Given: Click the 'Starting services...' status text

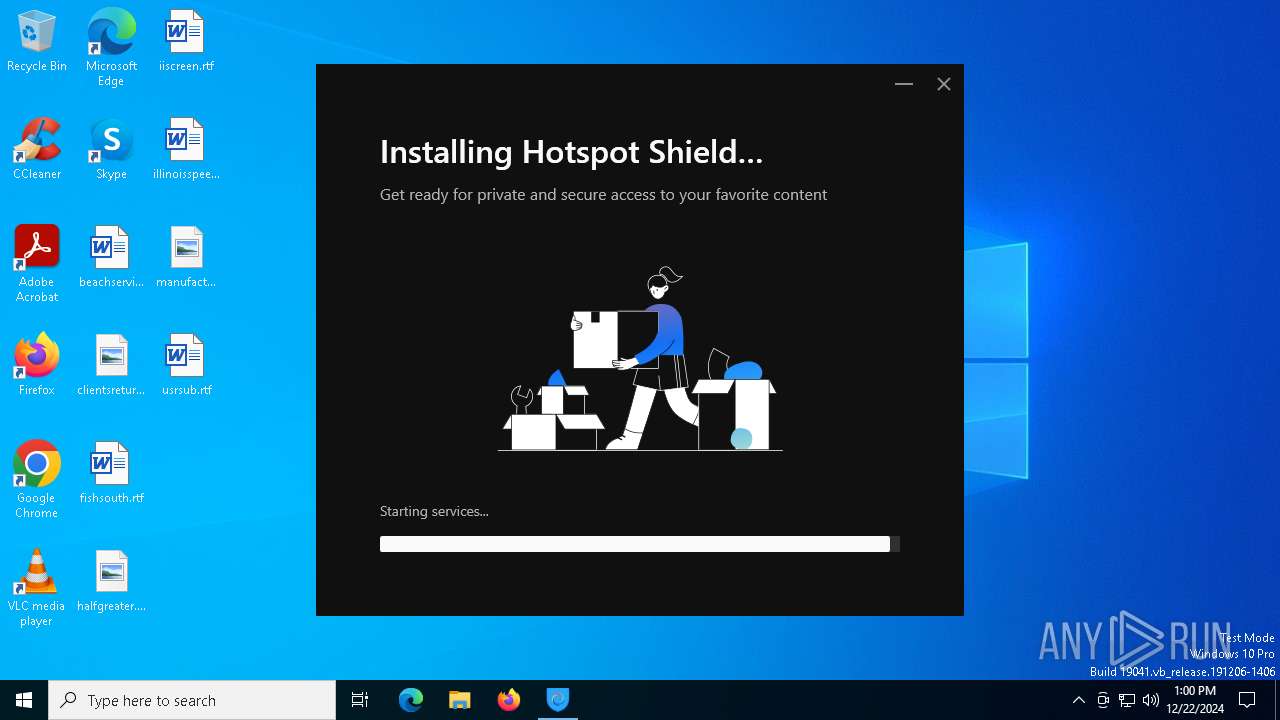Looking at the screenshot, I should coord(434,511).
